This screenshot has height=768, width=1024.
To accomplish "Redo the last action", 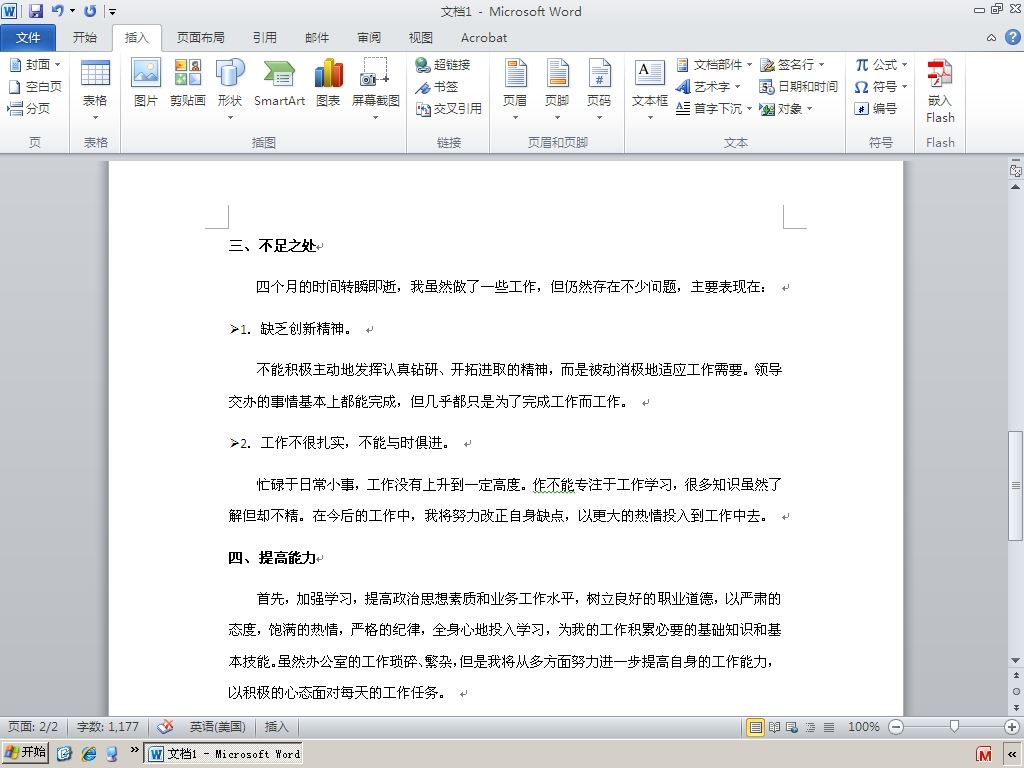I will coord(90,11).
